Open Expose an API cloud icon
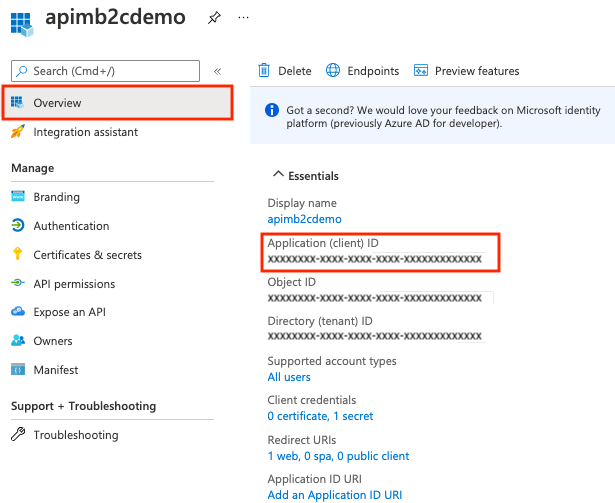The width and height of the screenshot is (615, 503). tap(18, 312)
